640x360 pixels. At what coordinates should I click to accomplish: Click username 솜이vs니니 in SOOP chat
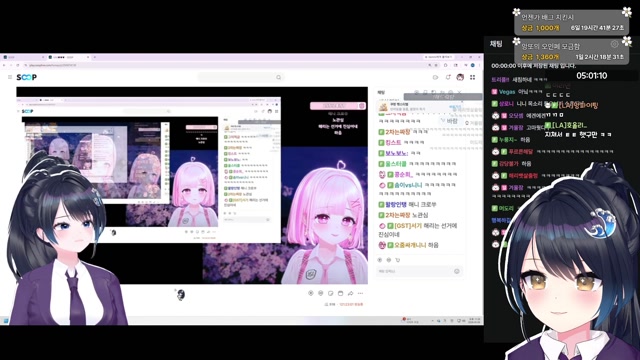(x=408, y=185)
